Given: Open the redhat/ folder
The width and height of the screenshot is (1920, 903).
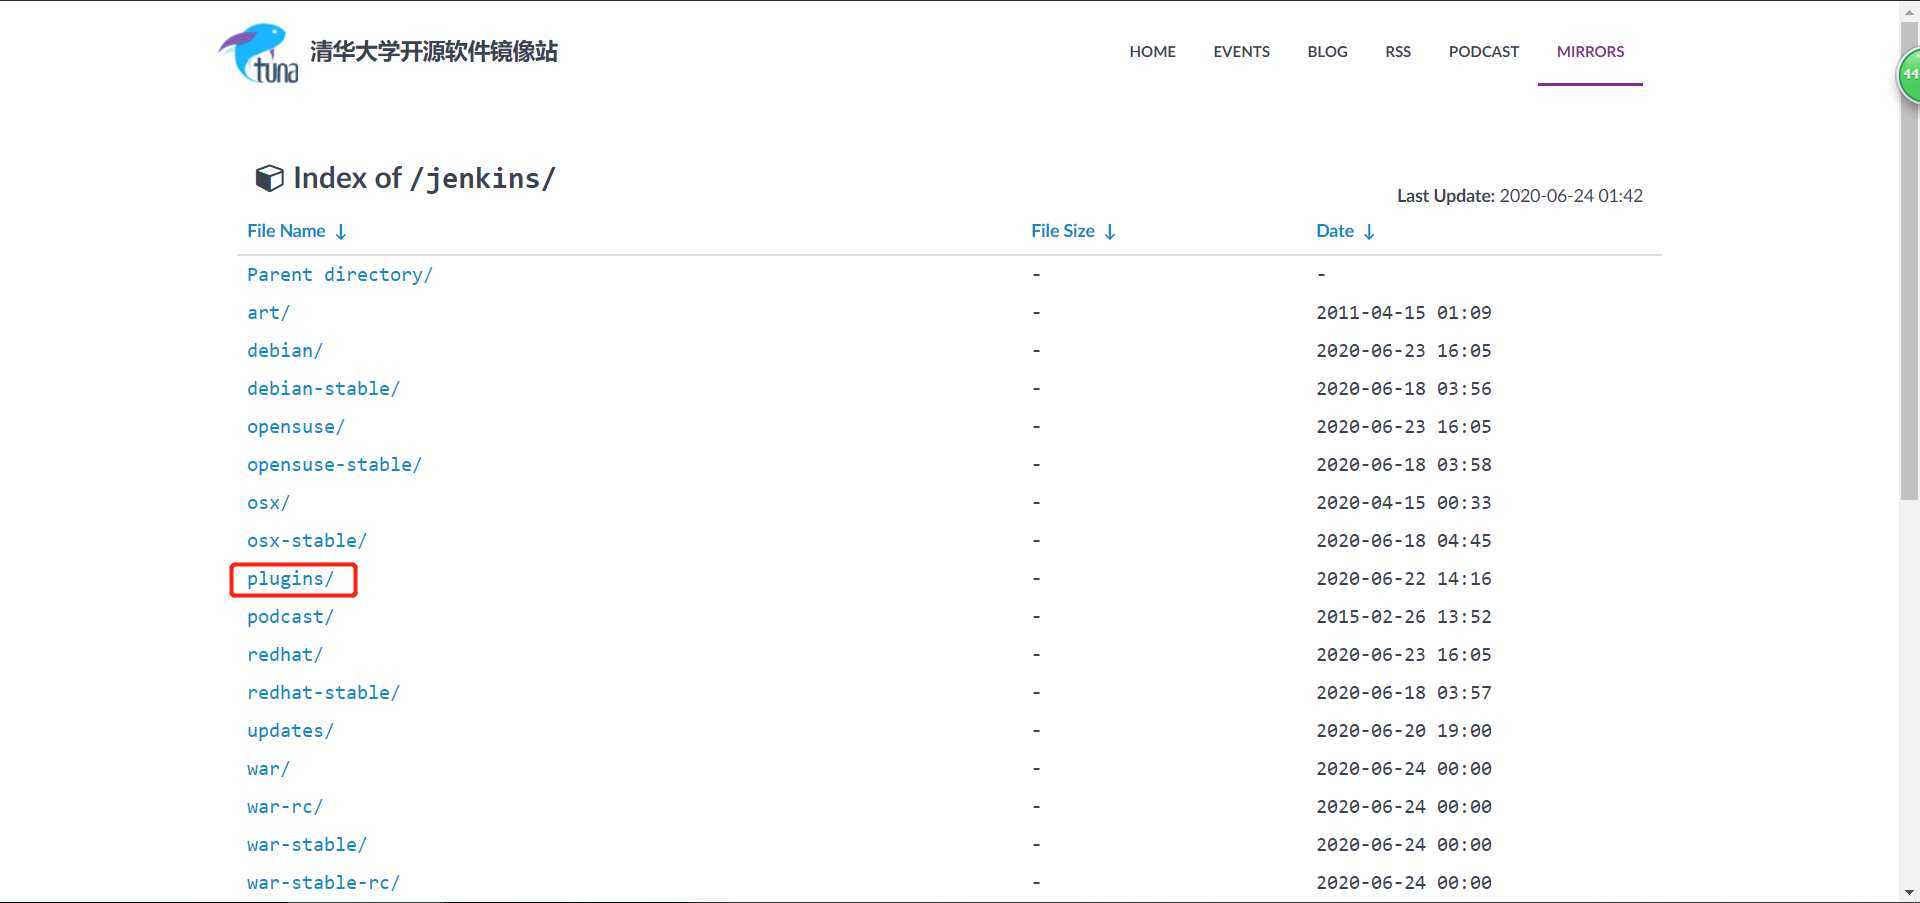Looking at the screenshot, I should pyautogui.click(x=285, y=655).
